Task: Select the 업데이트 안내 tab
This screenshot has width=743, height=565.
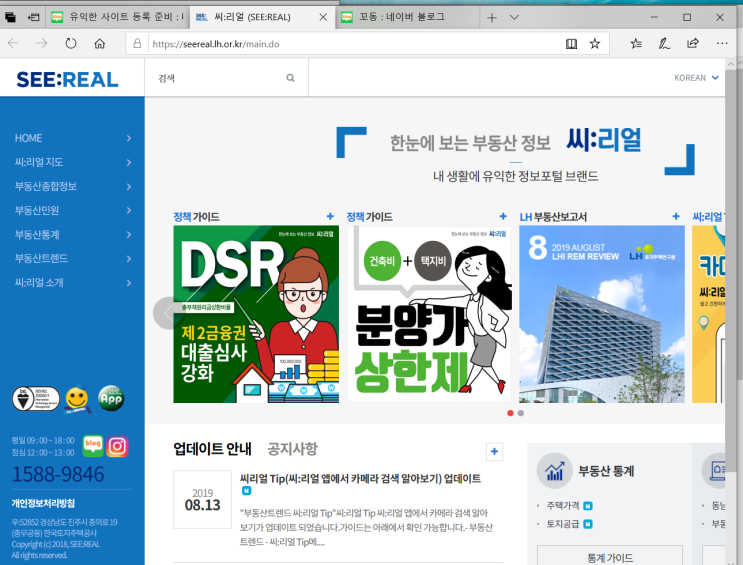Action: click(x=212, y=449)
